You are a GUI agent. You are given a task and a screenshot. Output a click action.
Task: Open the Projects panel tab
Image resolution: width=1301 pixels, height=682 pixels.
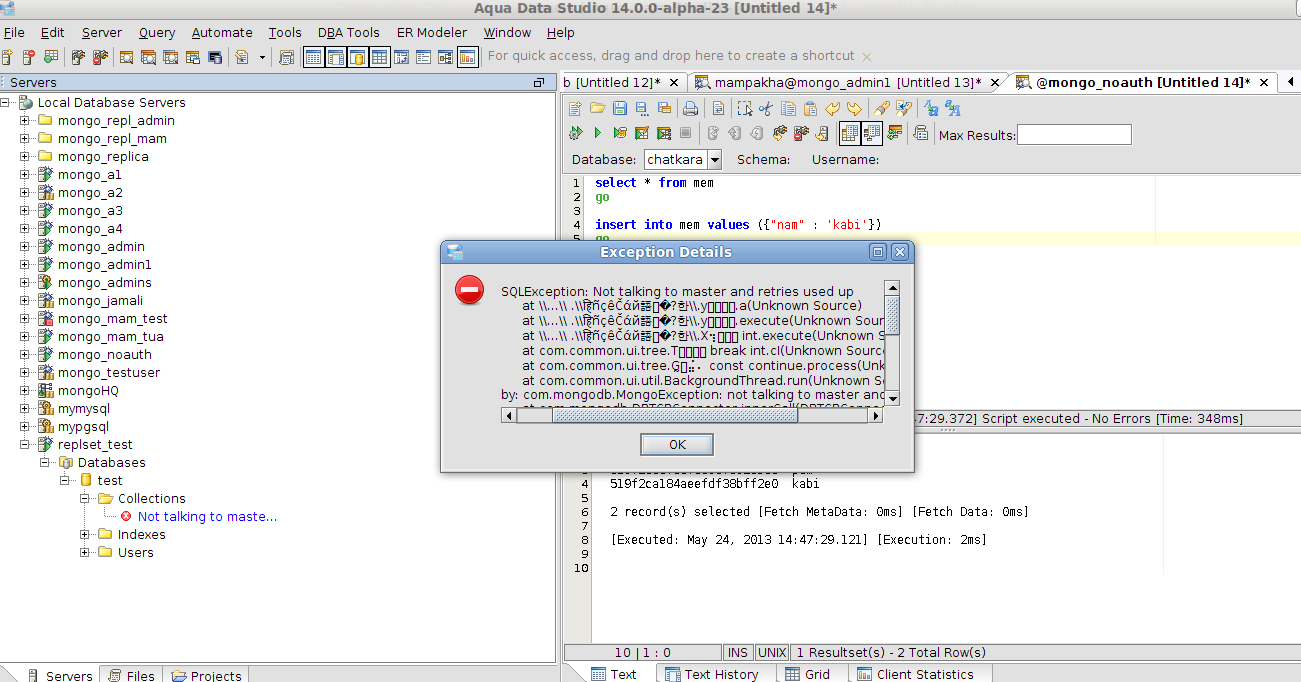206,675
